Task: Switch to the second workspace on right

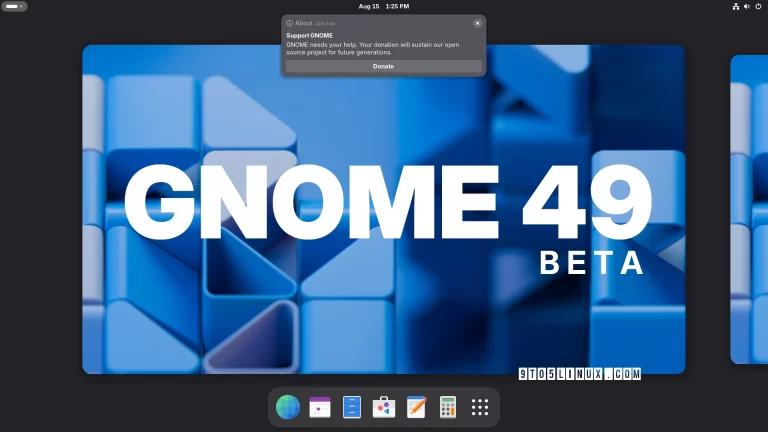Action: point(750,209)
